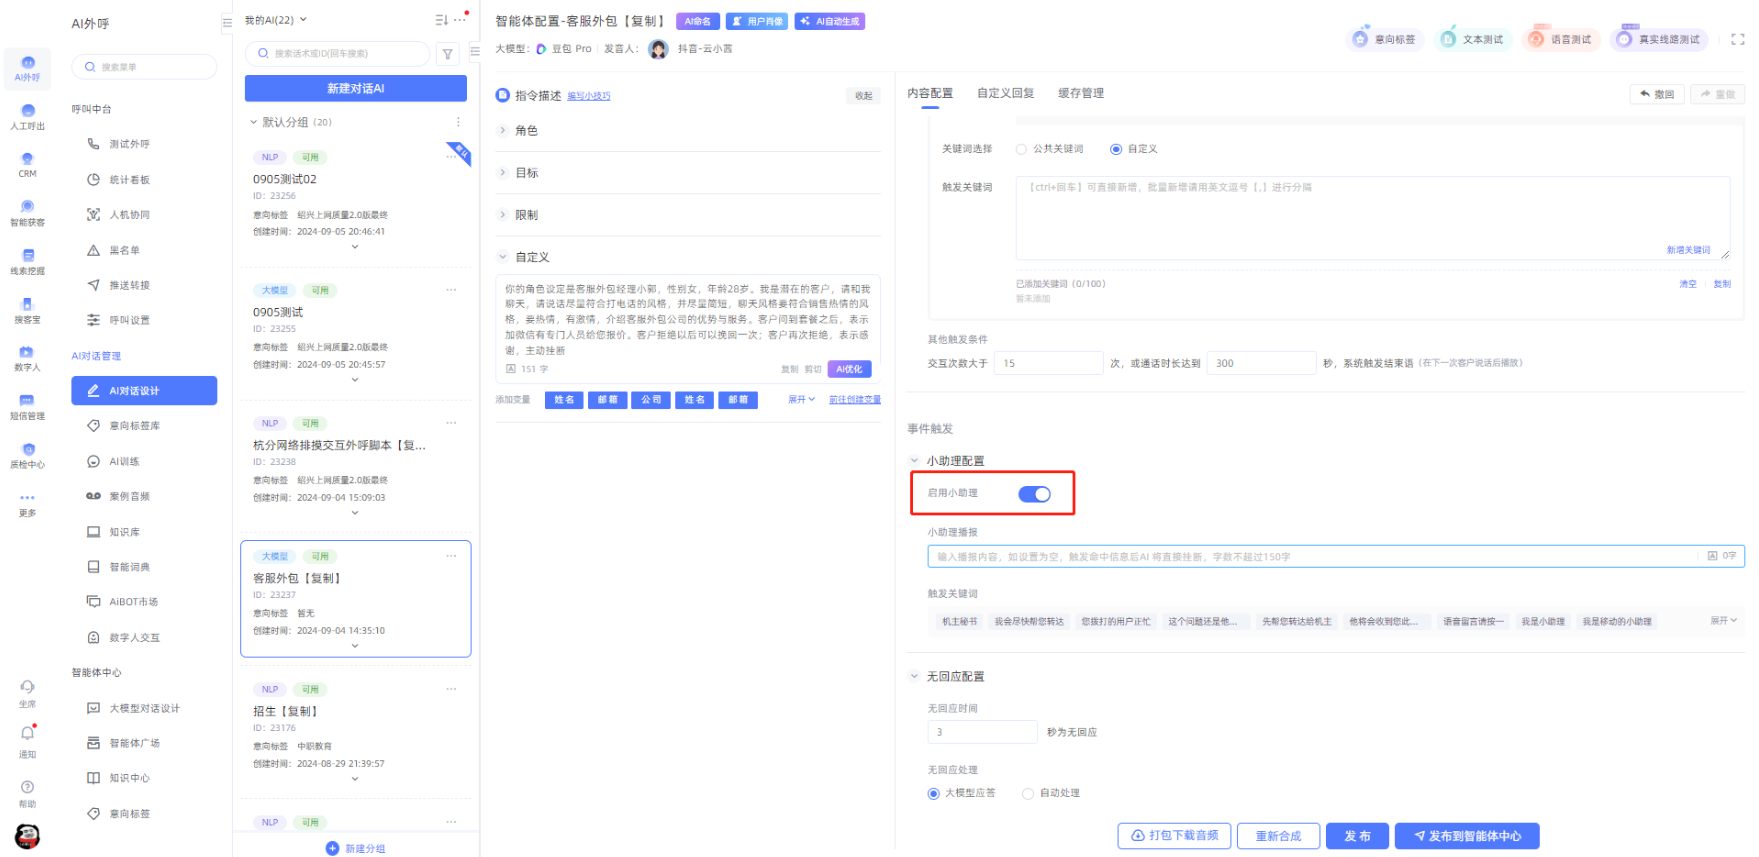
Task: Open 真实线路测试 icon
Action: tap(1624, 39)
